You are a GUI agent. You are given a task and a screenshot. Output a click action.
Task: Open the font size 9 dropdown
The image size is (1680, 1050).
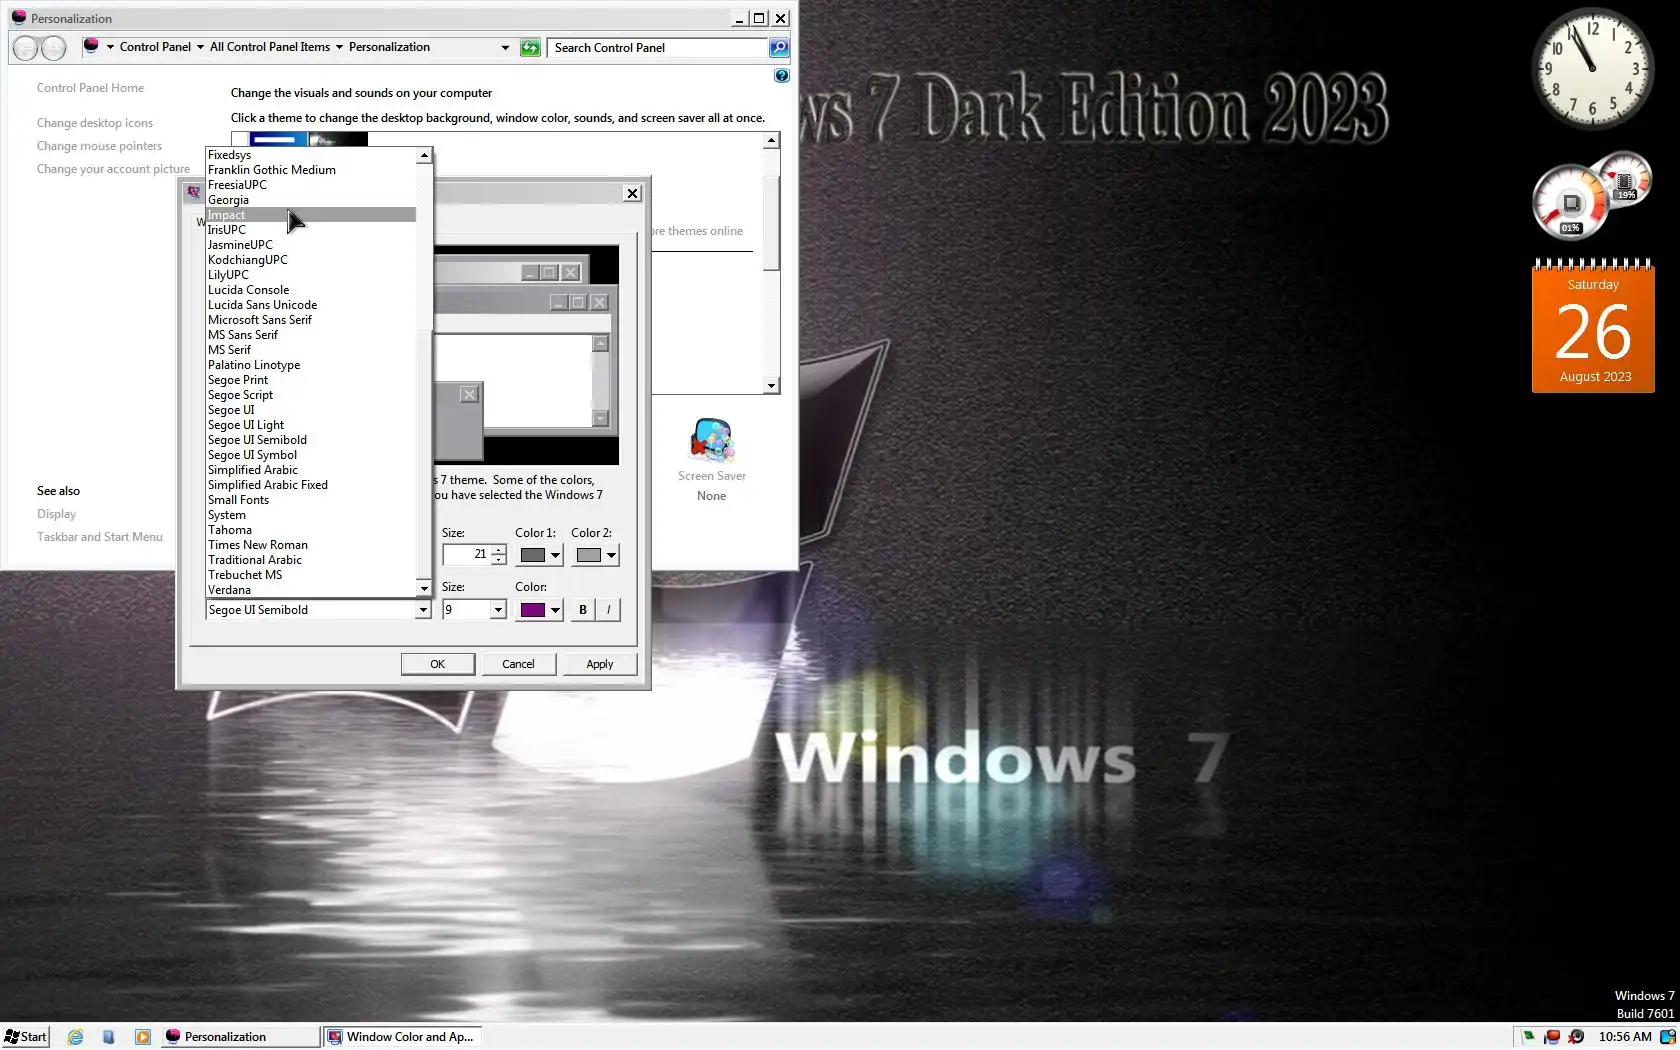(x=498, y=610)
